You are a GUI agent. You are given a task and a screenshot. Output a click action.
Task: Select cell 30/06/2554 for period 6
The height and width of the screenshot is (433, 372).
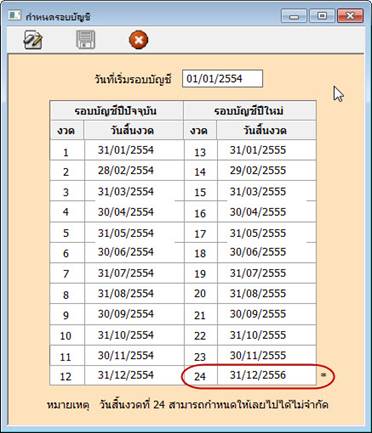(x=134, y=252)
